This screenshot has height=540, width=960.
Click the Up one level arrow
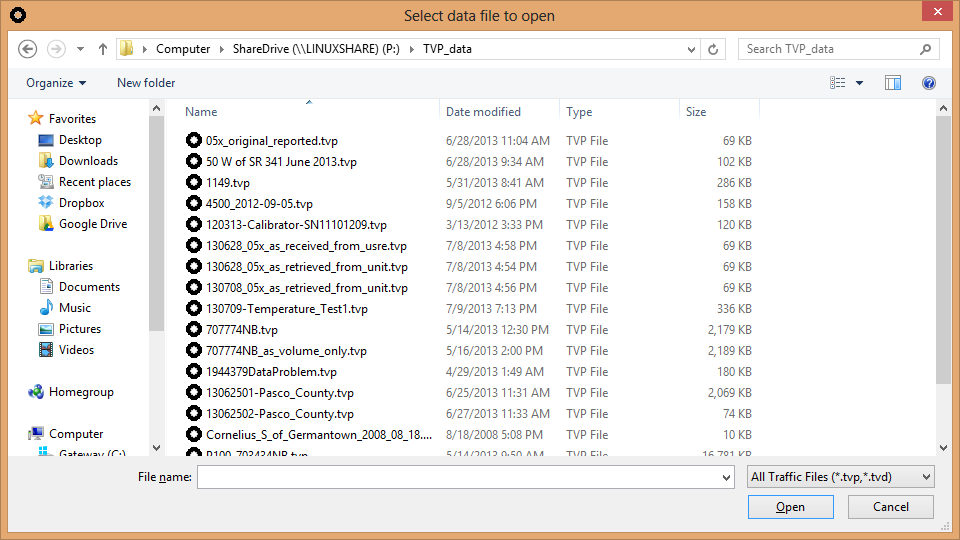(x=103, y=49)
